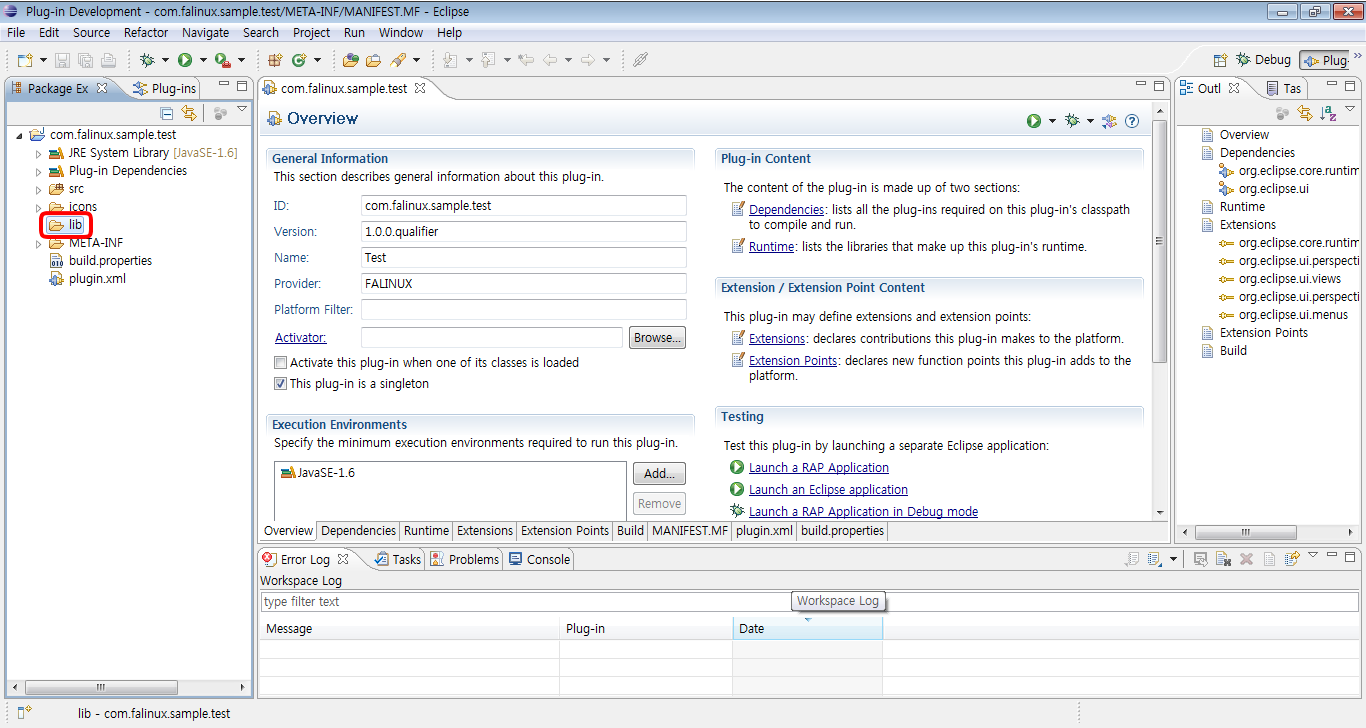Click the Organize Manifests icon in Overview header

tap(1109, 120)
